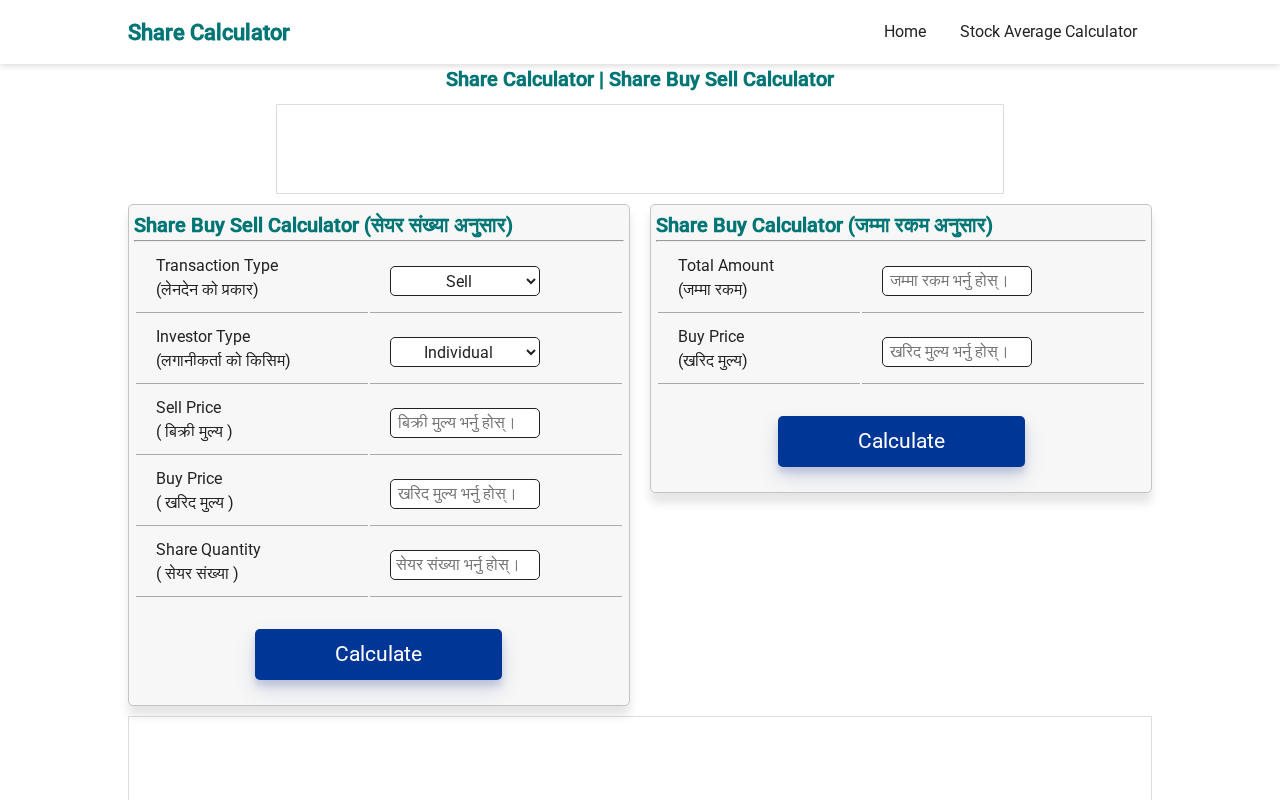This screenshot has width=1280, height=800.
Task: Click Buy Price field in Share Buy Calculator
Action: pyautogui.click(x=957, y=352)
